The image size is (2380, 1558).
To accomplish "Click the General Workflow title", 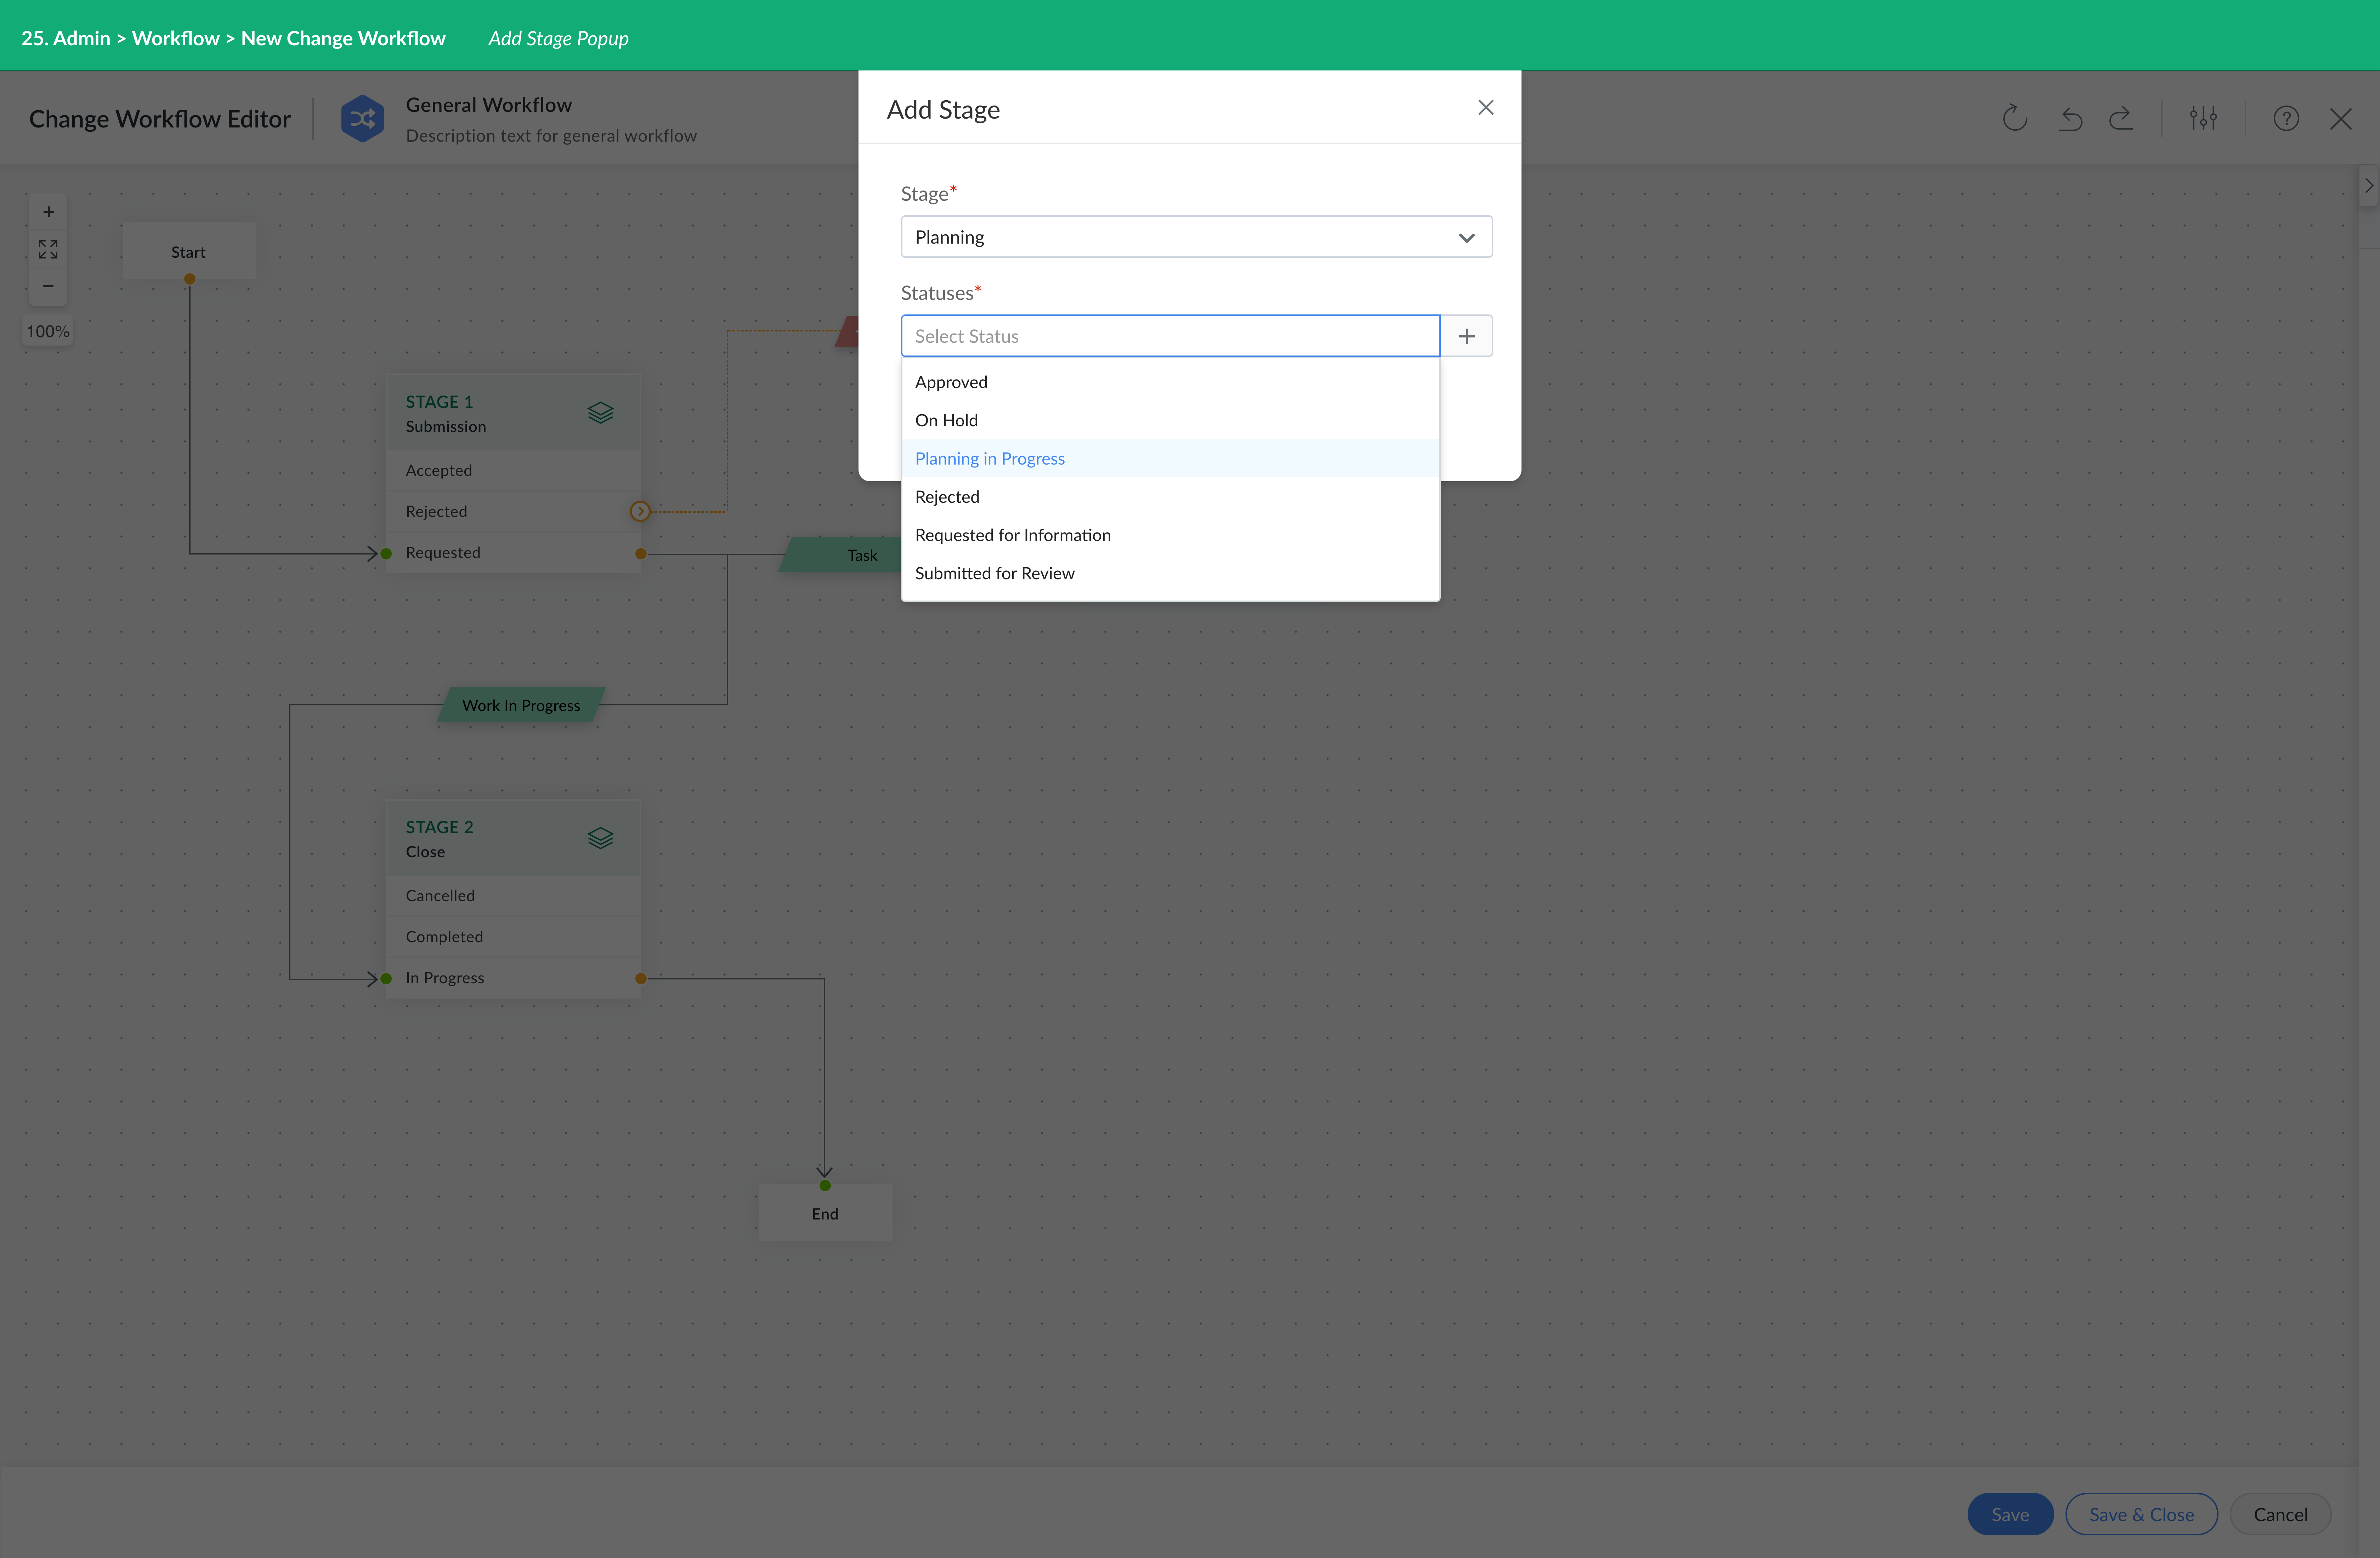I will point(489,105).
